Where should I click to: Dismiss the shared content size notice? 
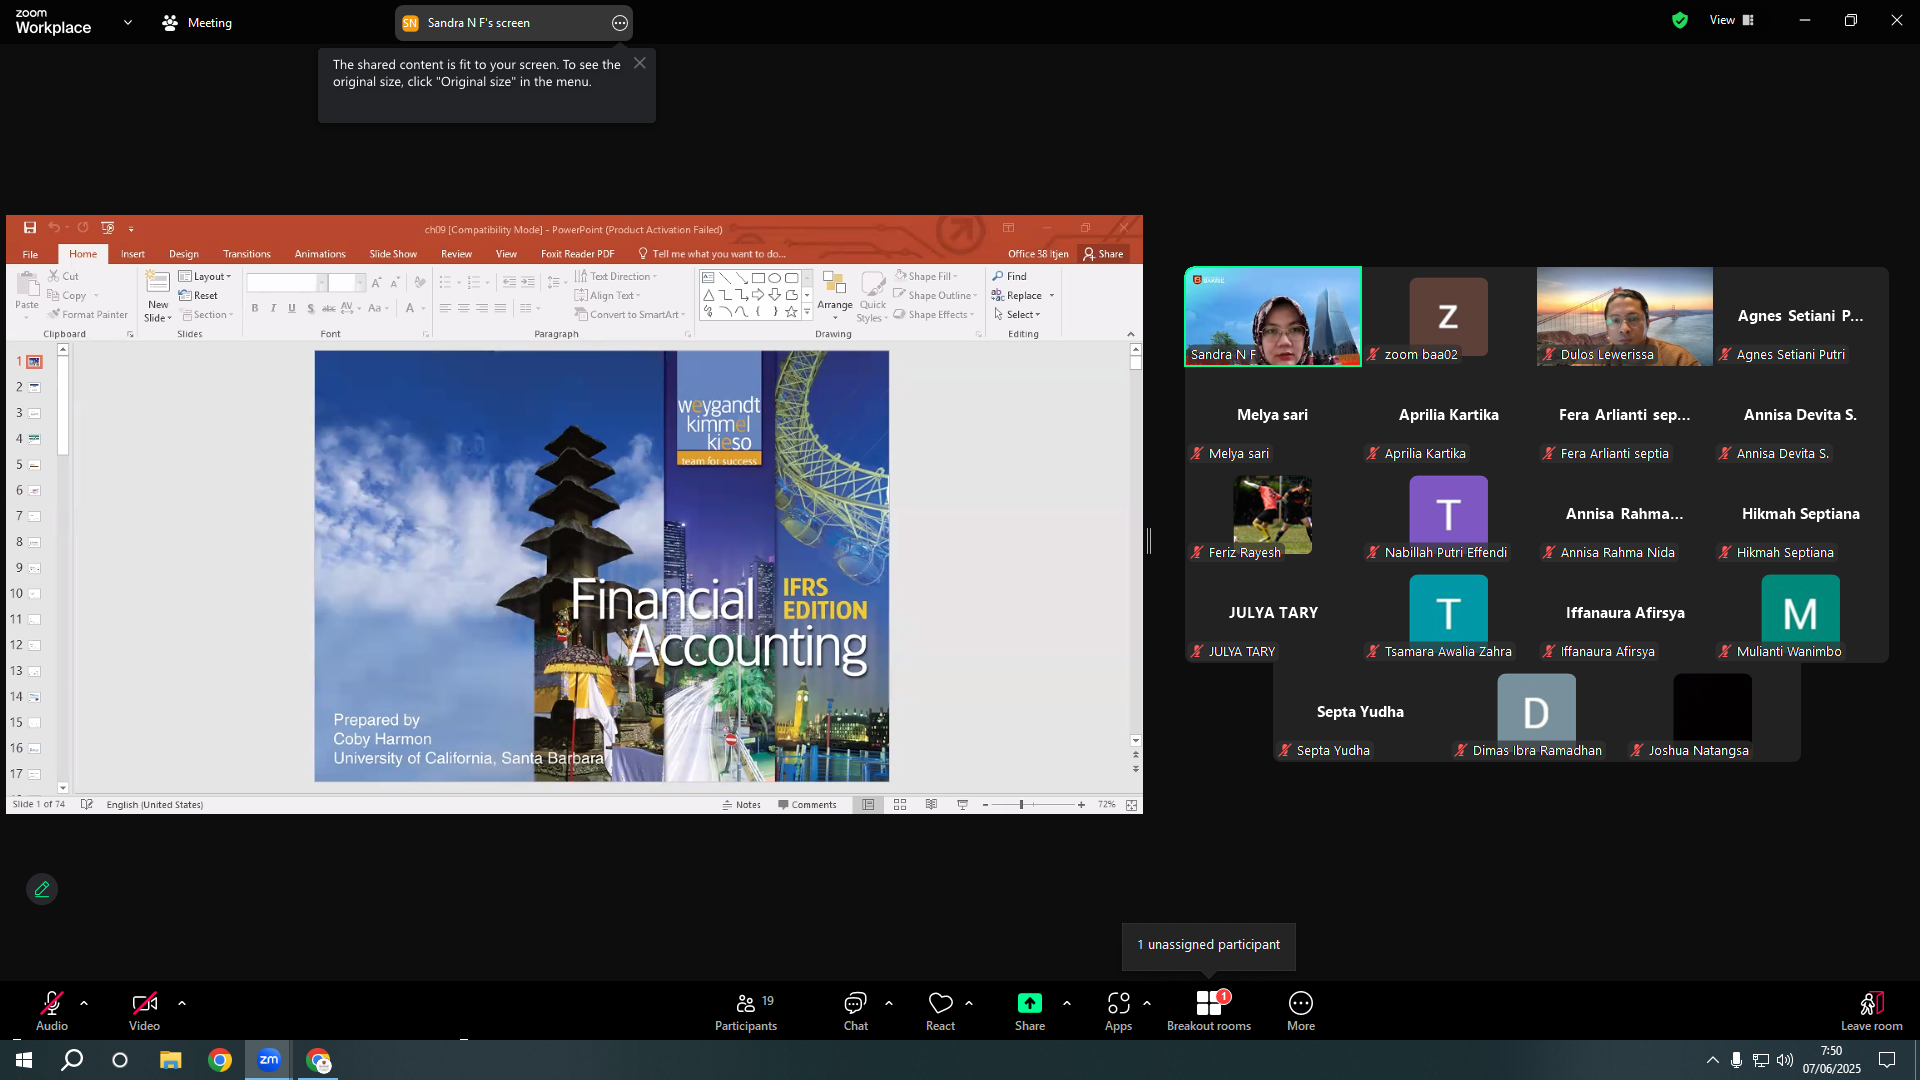(x=640, y=63)
